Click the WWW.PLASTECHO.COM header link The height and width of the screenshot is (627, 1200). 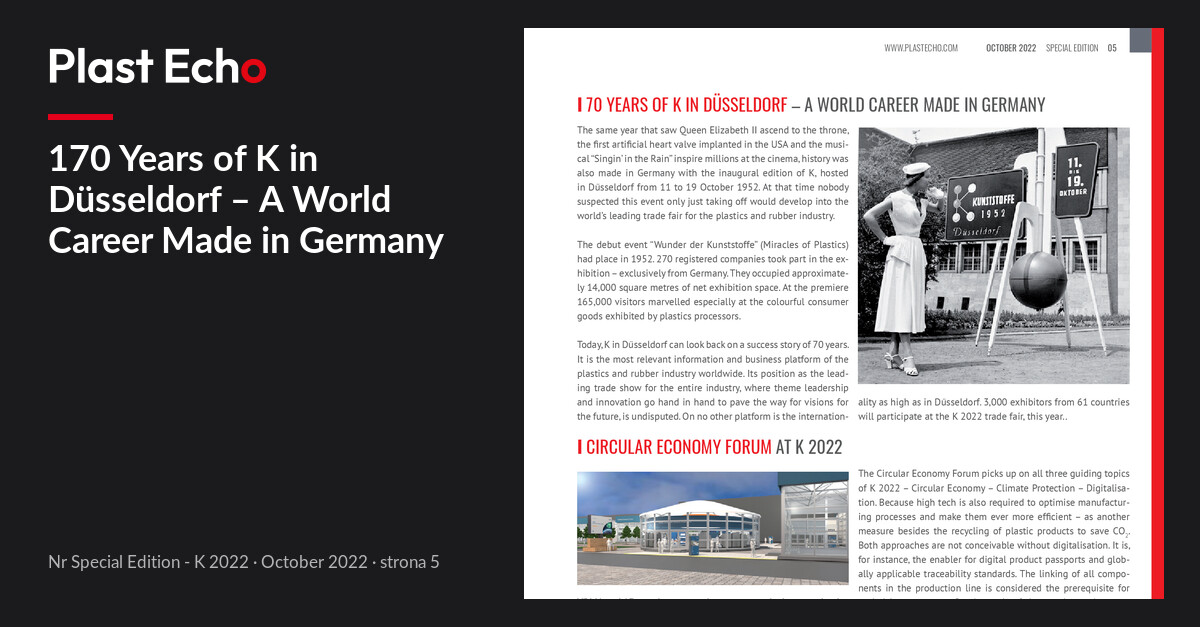[921, 48]
